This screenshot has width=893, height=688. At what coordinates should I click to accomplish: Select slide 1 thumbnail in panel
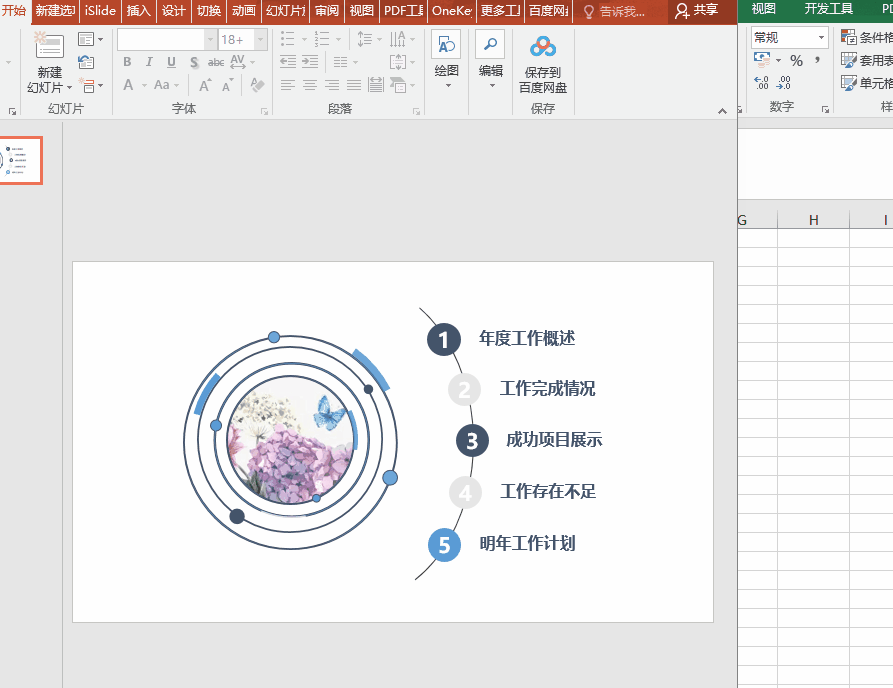pos(21,161)
